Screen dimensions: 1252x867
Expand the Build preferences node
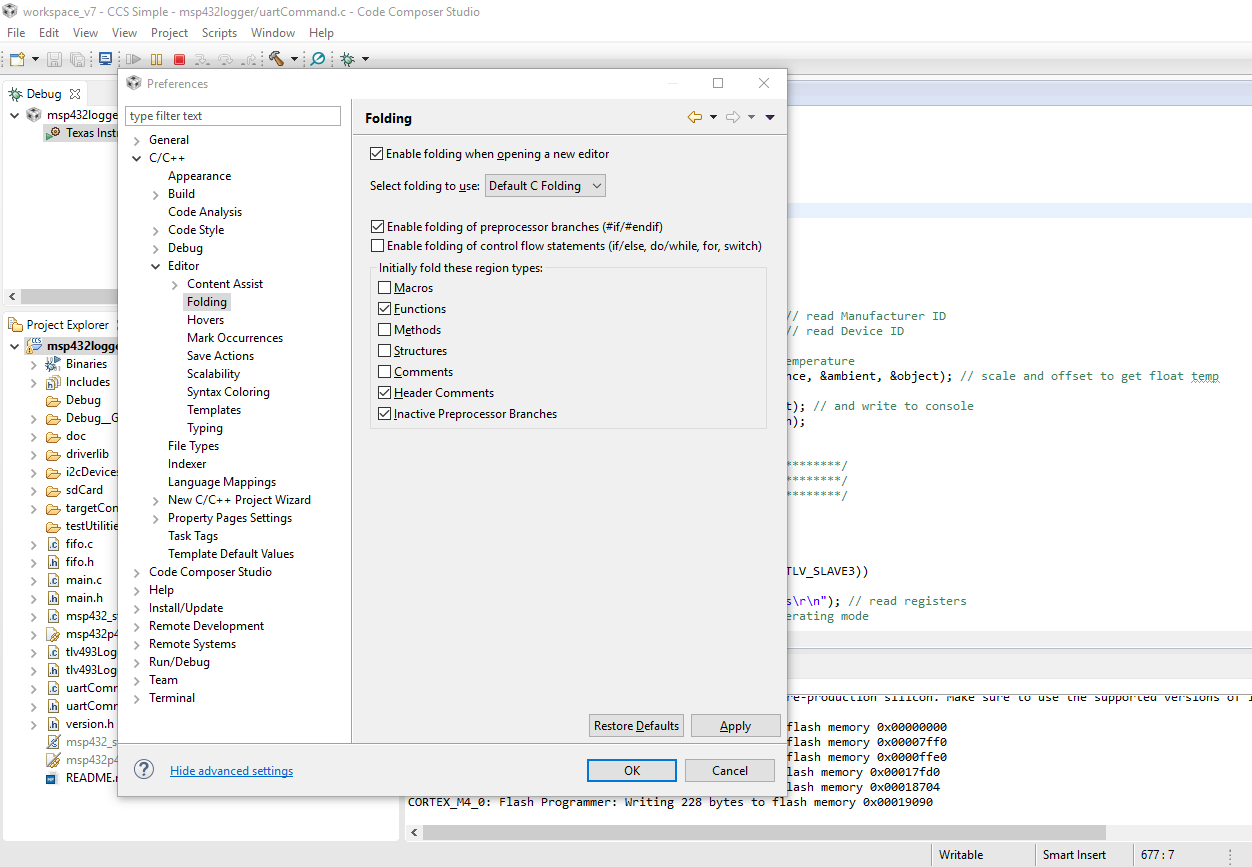(156, 194)
